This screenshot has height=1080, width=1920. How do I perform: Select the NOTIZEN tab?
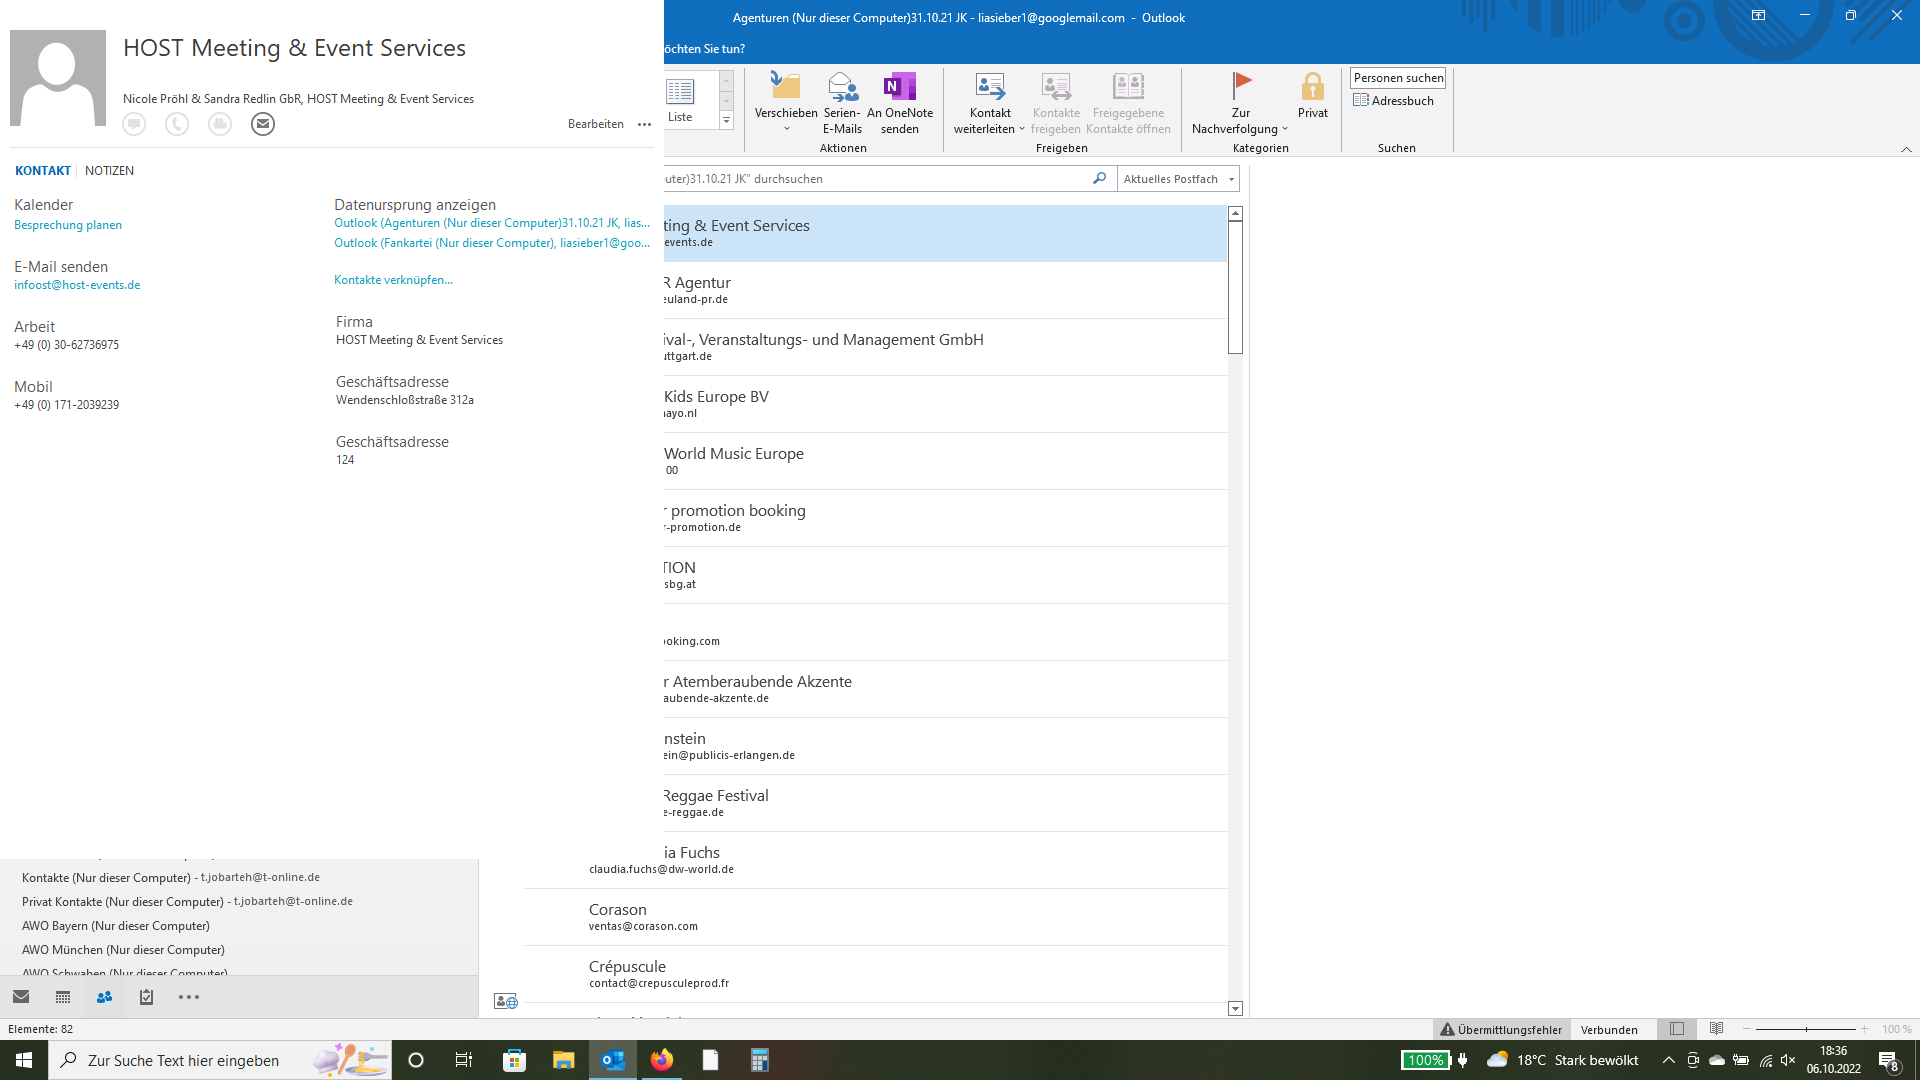109,171
